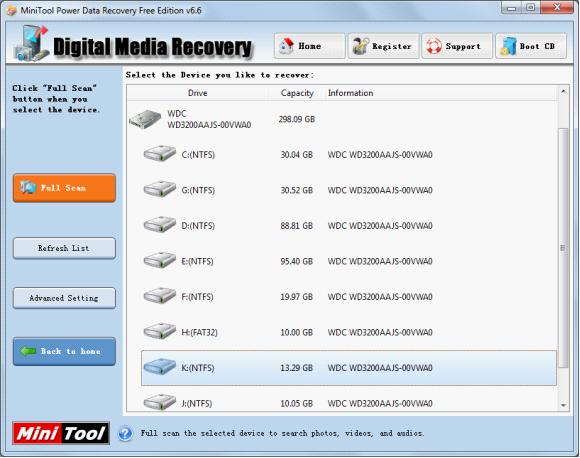
Task: Click the MiniTool logo
Action: tap(61, 433)
